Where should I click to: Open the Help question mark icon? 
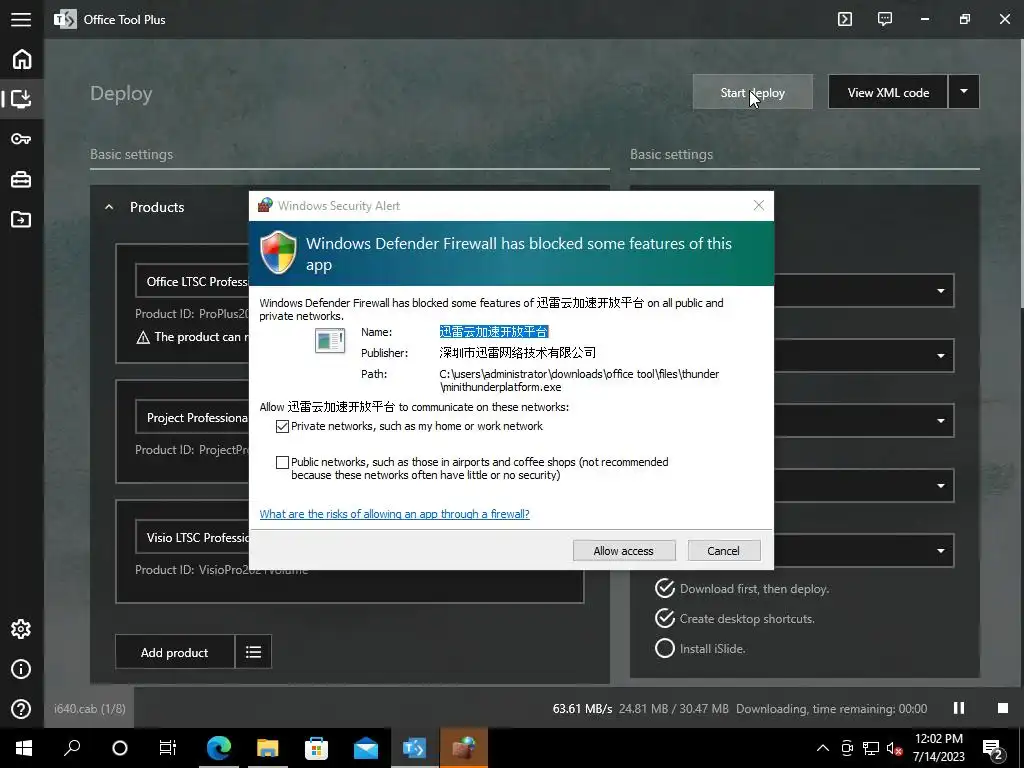tap(21, 709)
